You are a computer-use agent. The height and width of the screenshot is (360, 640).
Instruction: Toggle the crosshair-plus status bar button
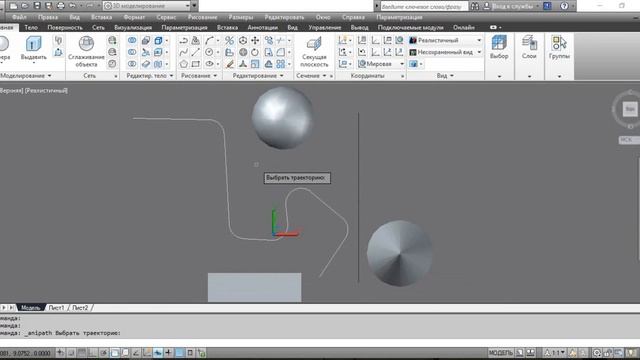point(168,353)
